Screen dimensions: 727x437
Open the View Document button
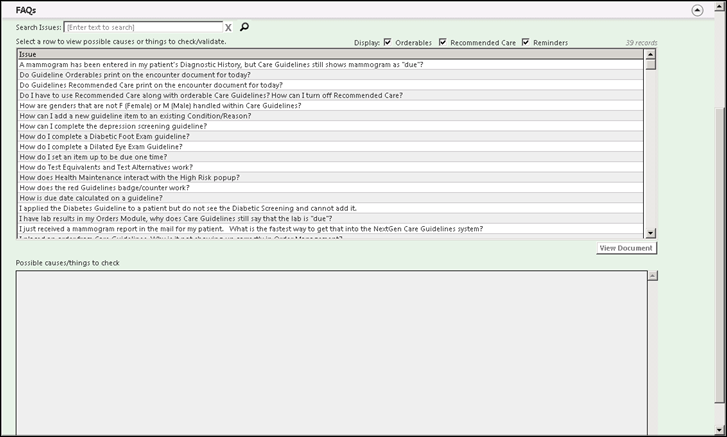click(x=626, y=248)
